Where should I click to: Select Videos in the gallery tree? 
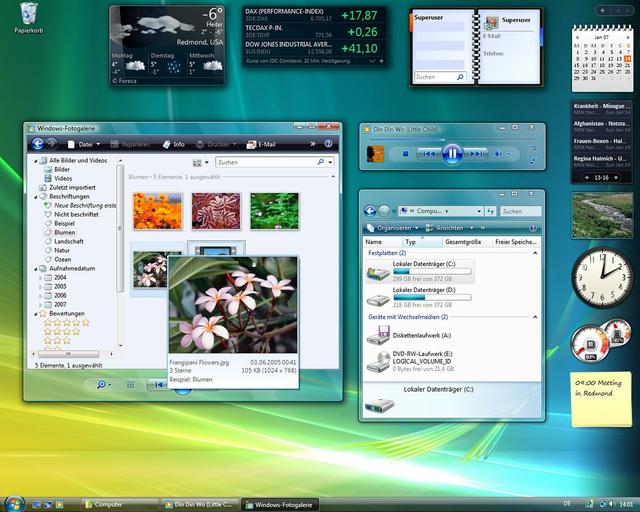tap(63, 178)
